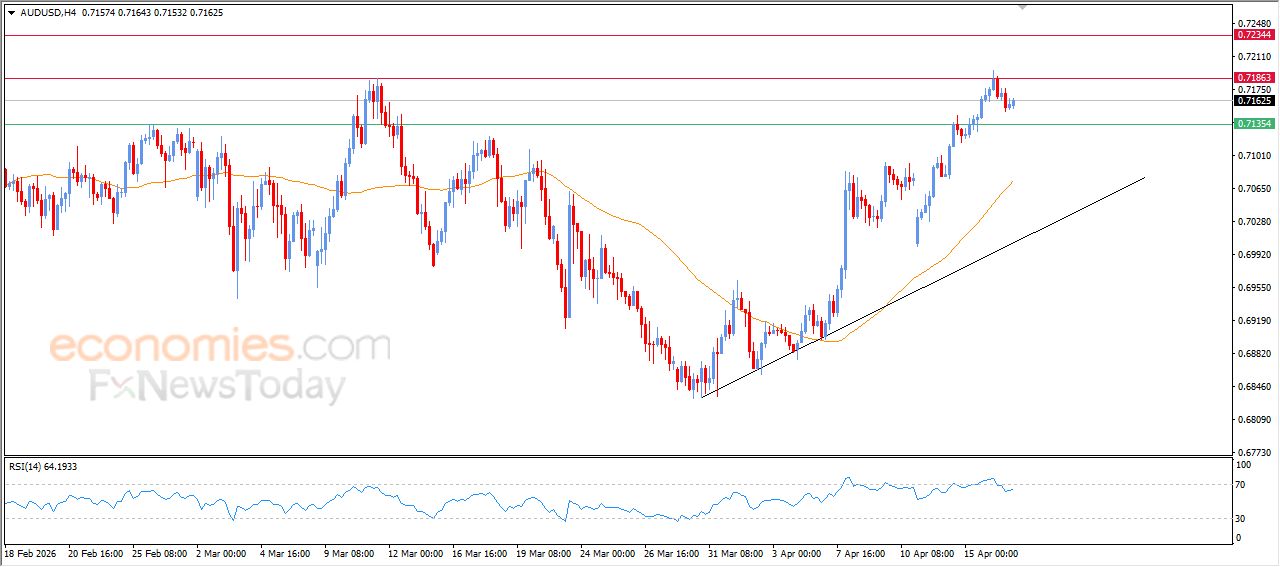Click the RSI 70 level scale label
The width and height of the screenshot is (1280, 567).
[x=1243, y=485]
